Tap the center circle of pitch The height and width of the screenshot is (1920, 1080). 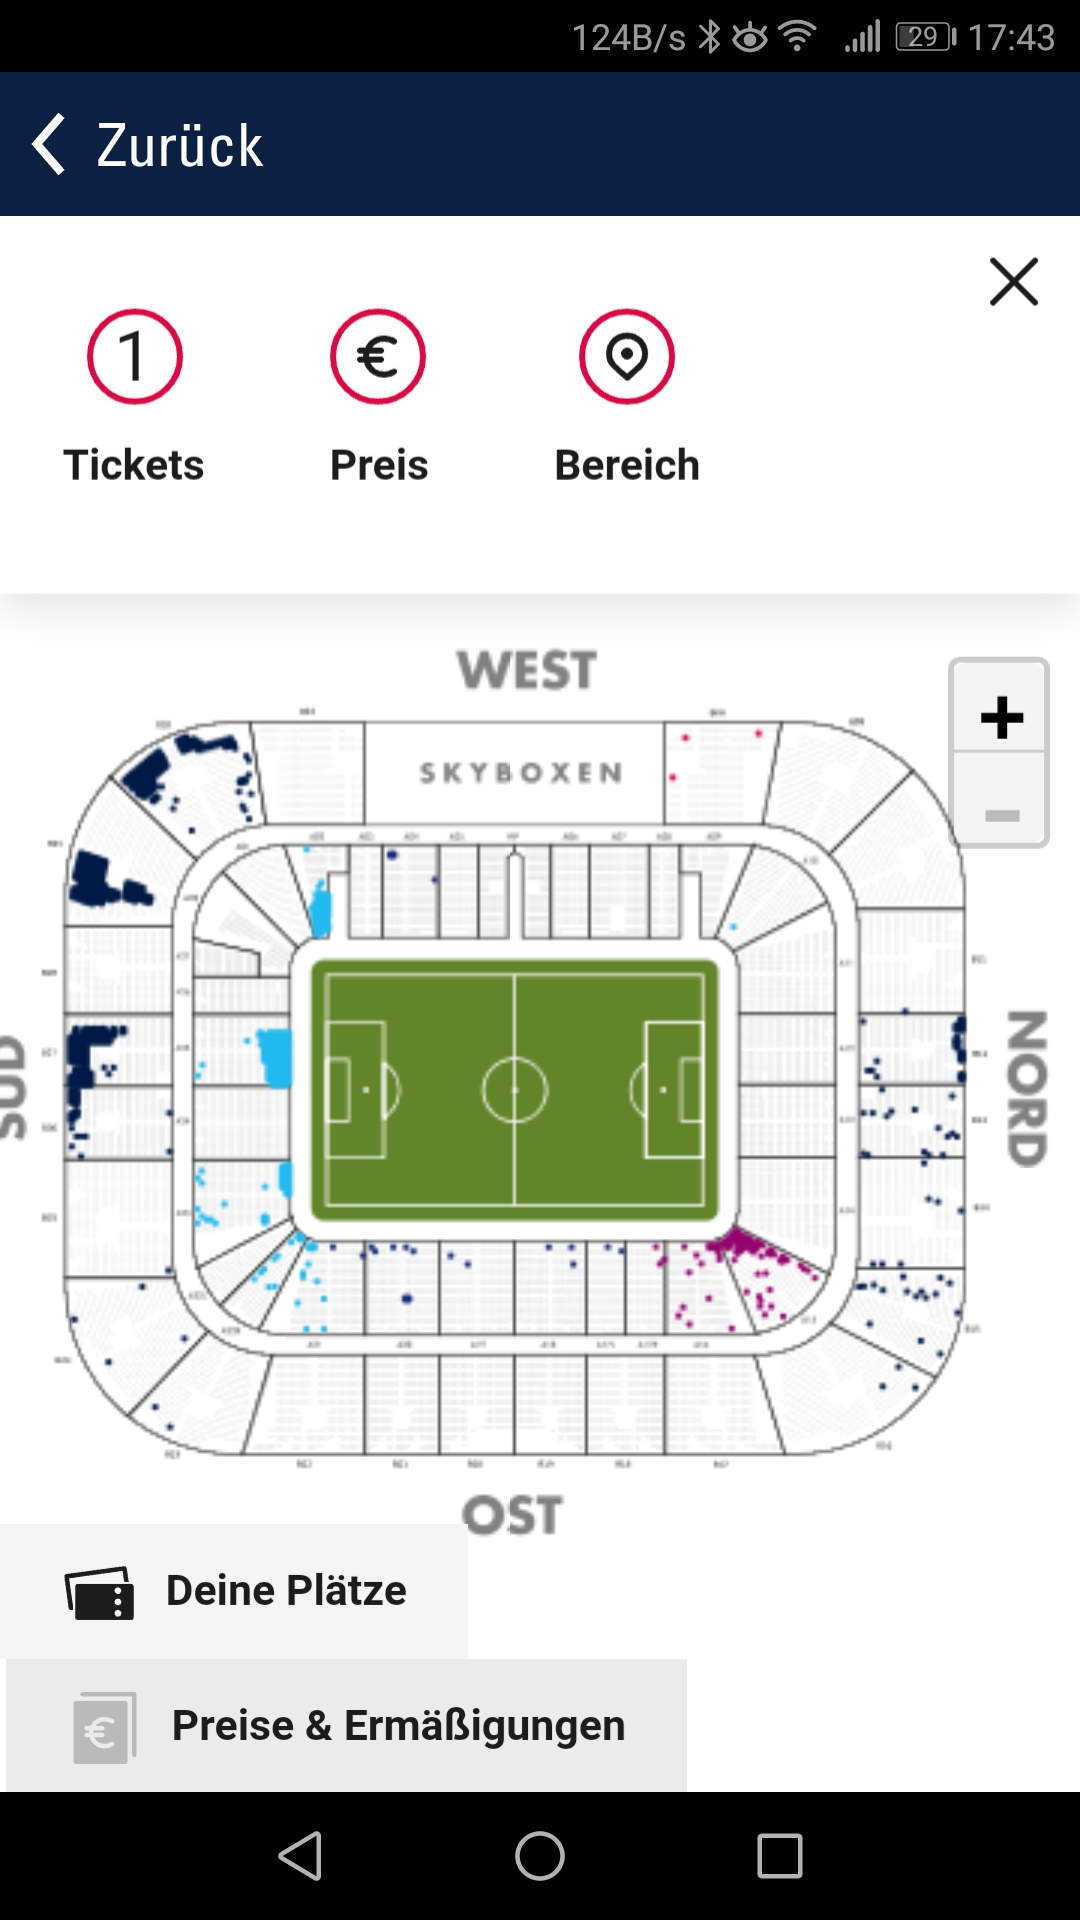(514, 1090)
